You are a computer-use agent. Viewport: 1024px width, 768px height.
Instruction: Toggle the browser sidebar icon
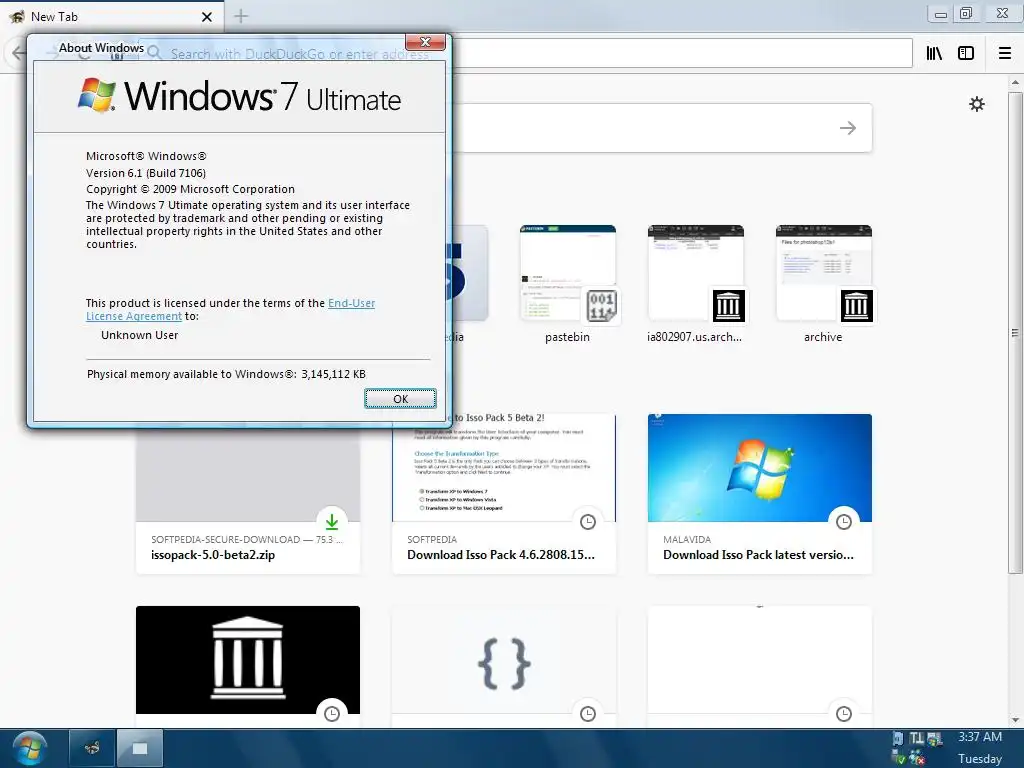(x=966, y=53)
